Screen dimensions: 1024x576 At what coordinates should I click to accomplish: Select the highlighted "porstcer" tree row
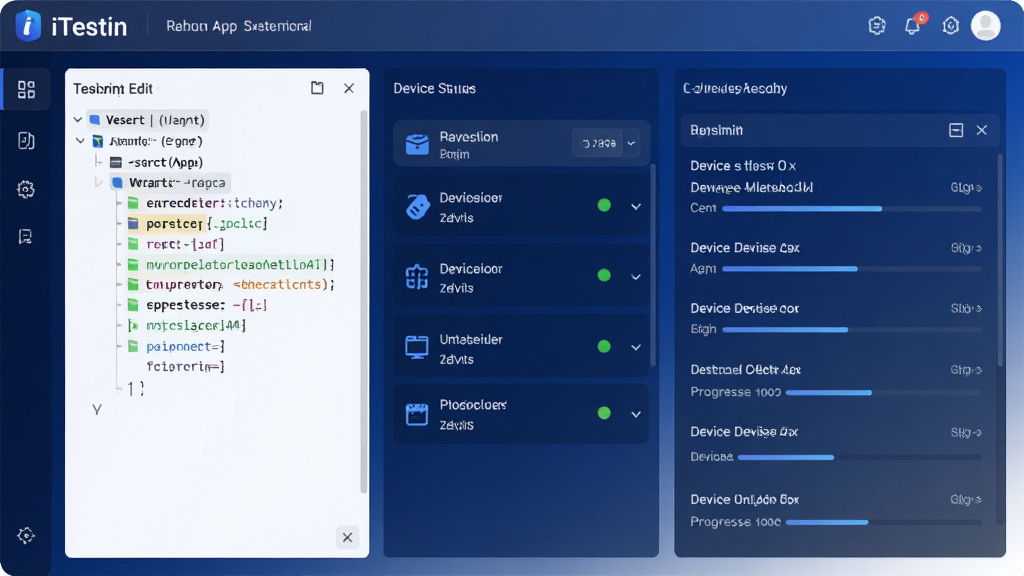(197, 223)
